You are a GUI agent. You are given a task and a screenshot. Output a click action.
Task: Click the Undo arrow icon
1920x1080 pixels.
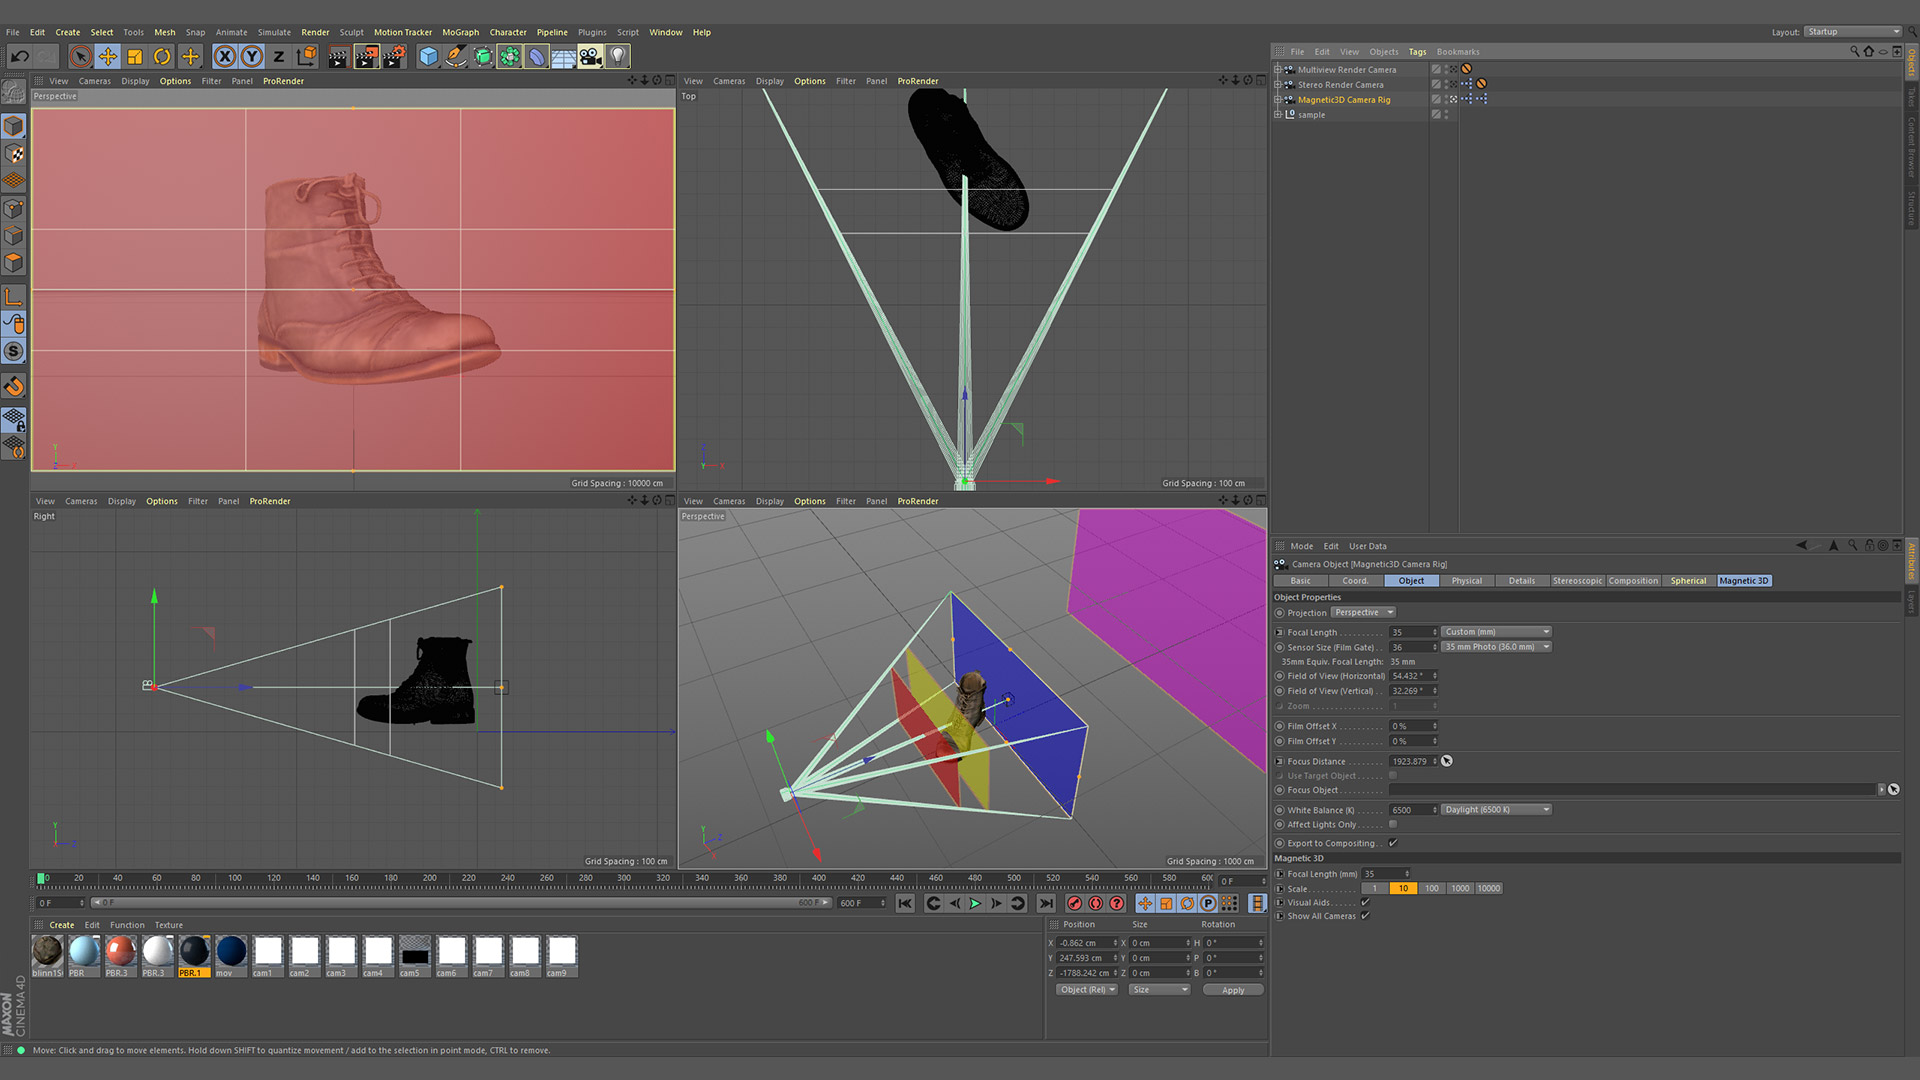(20, 57)
